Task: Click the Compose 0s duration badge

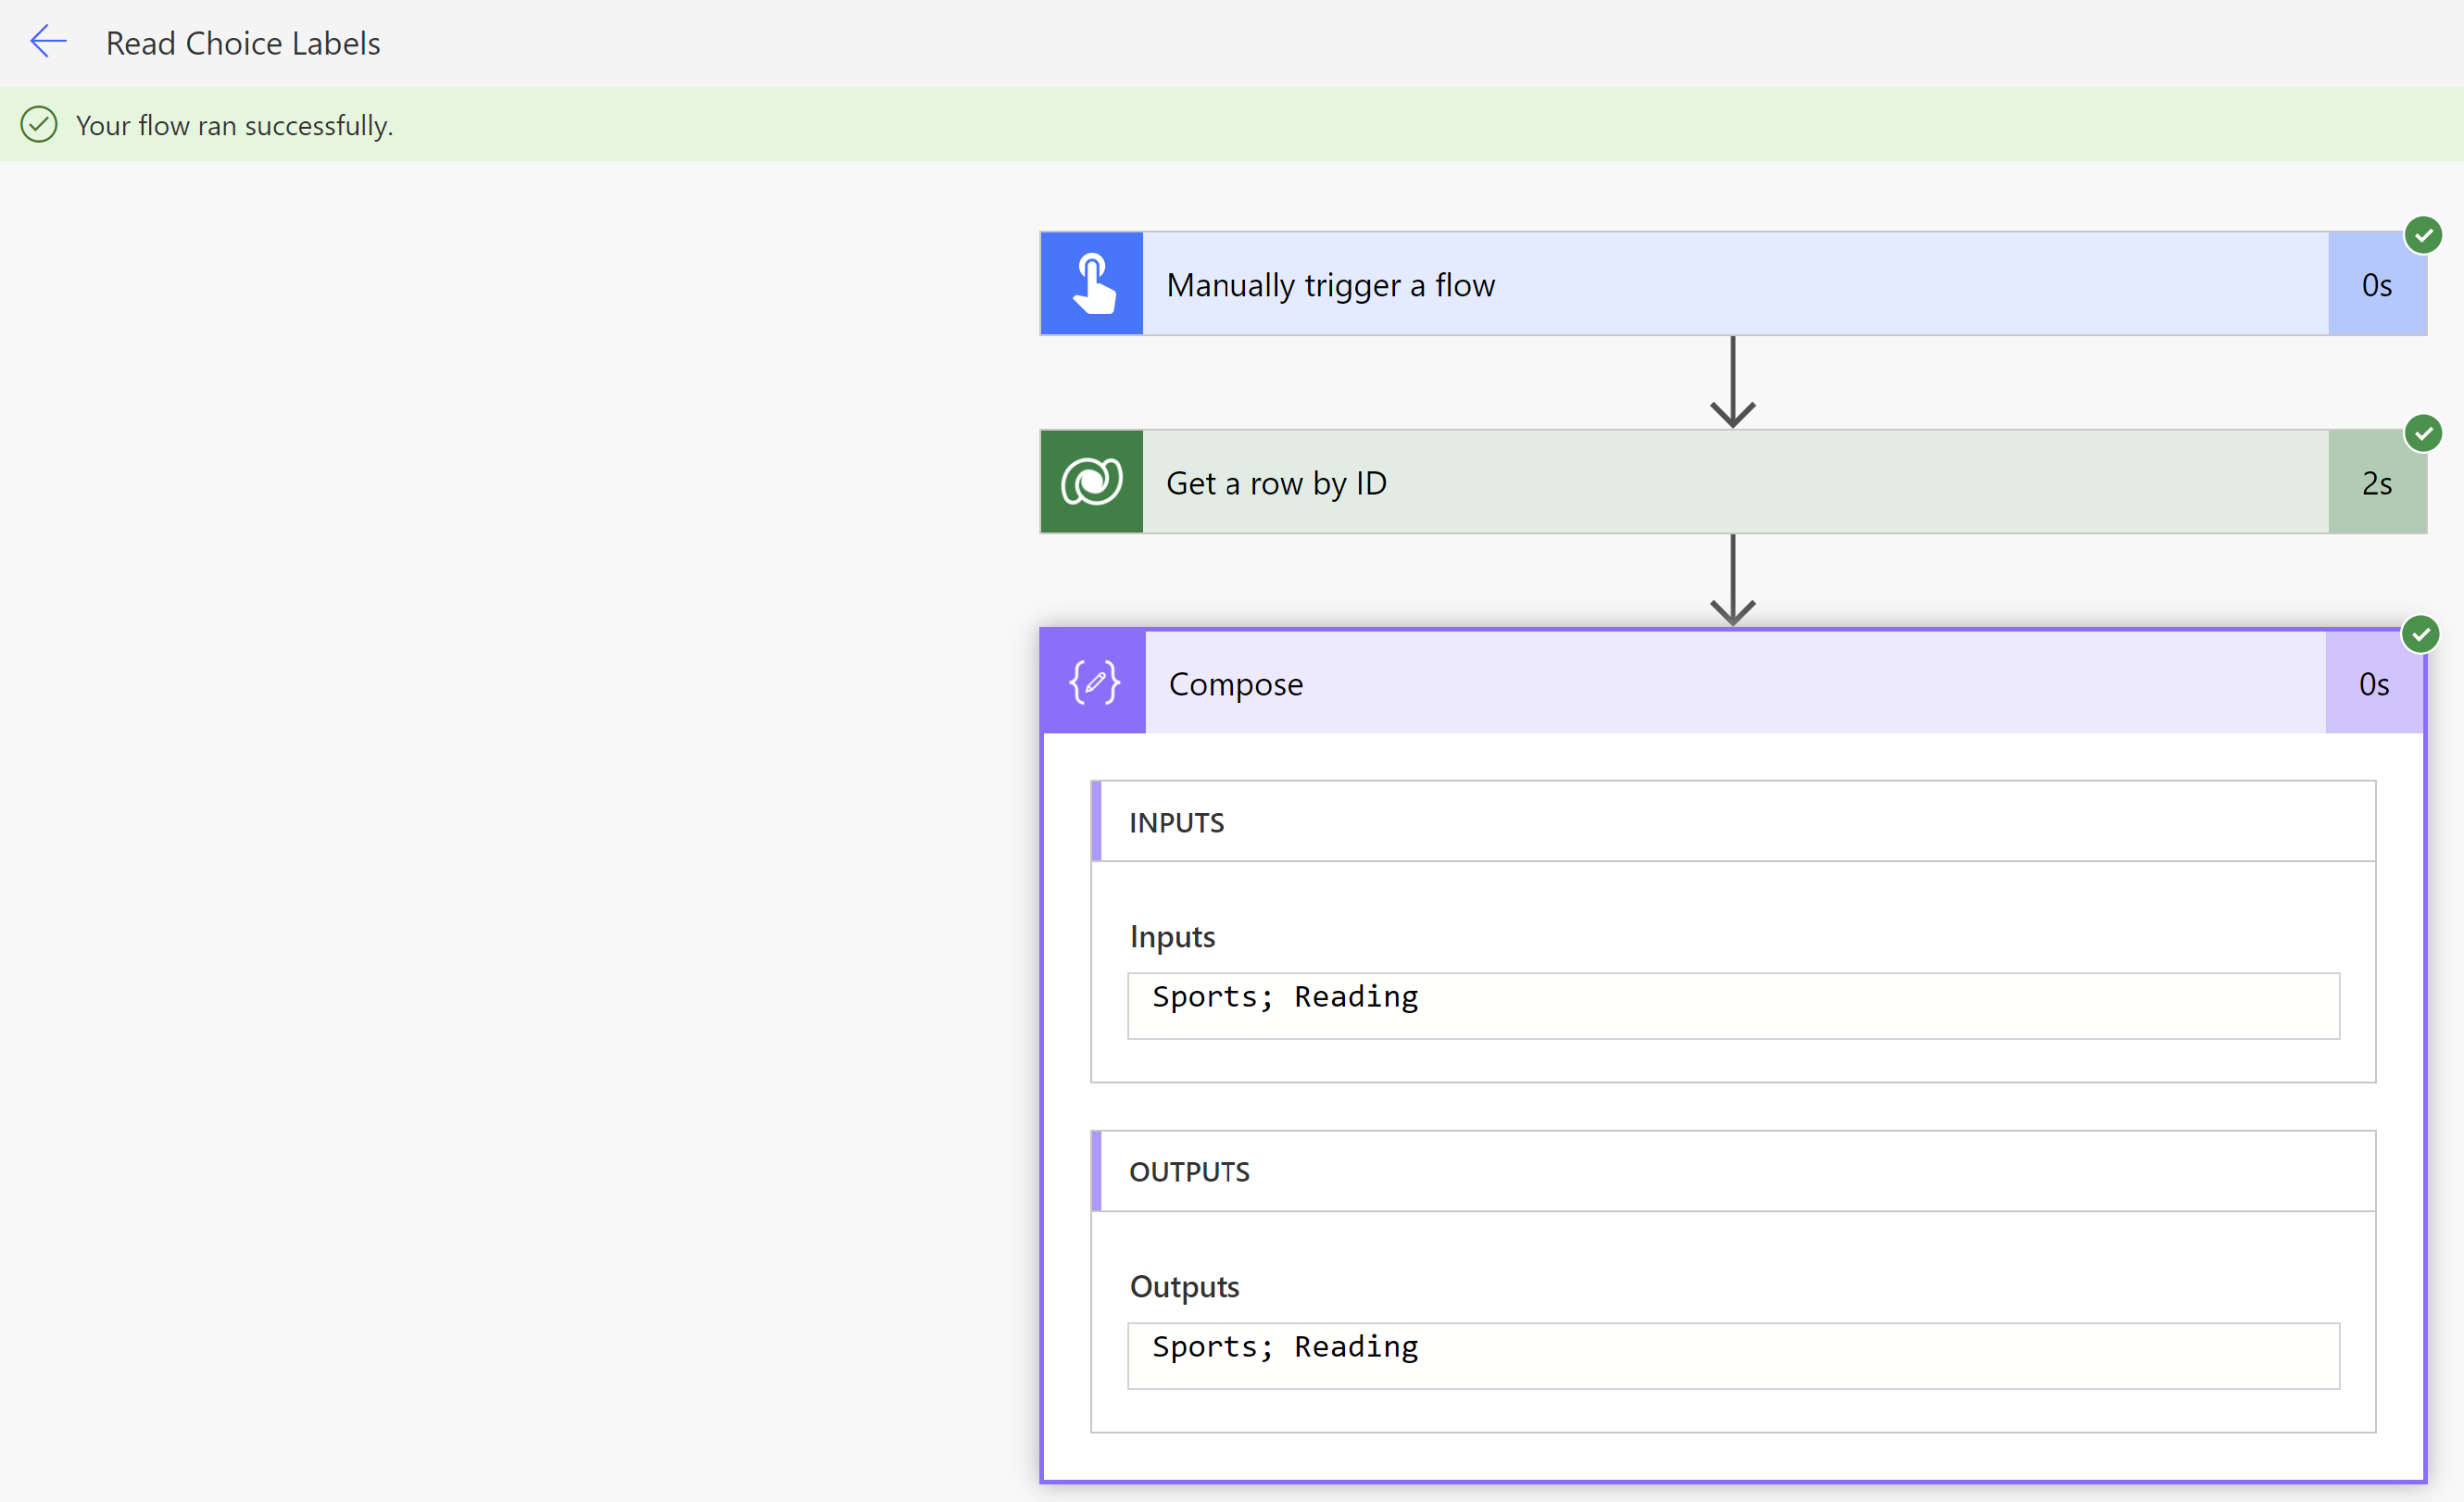Action: (2373, 684)
